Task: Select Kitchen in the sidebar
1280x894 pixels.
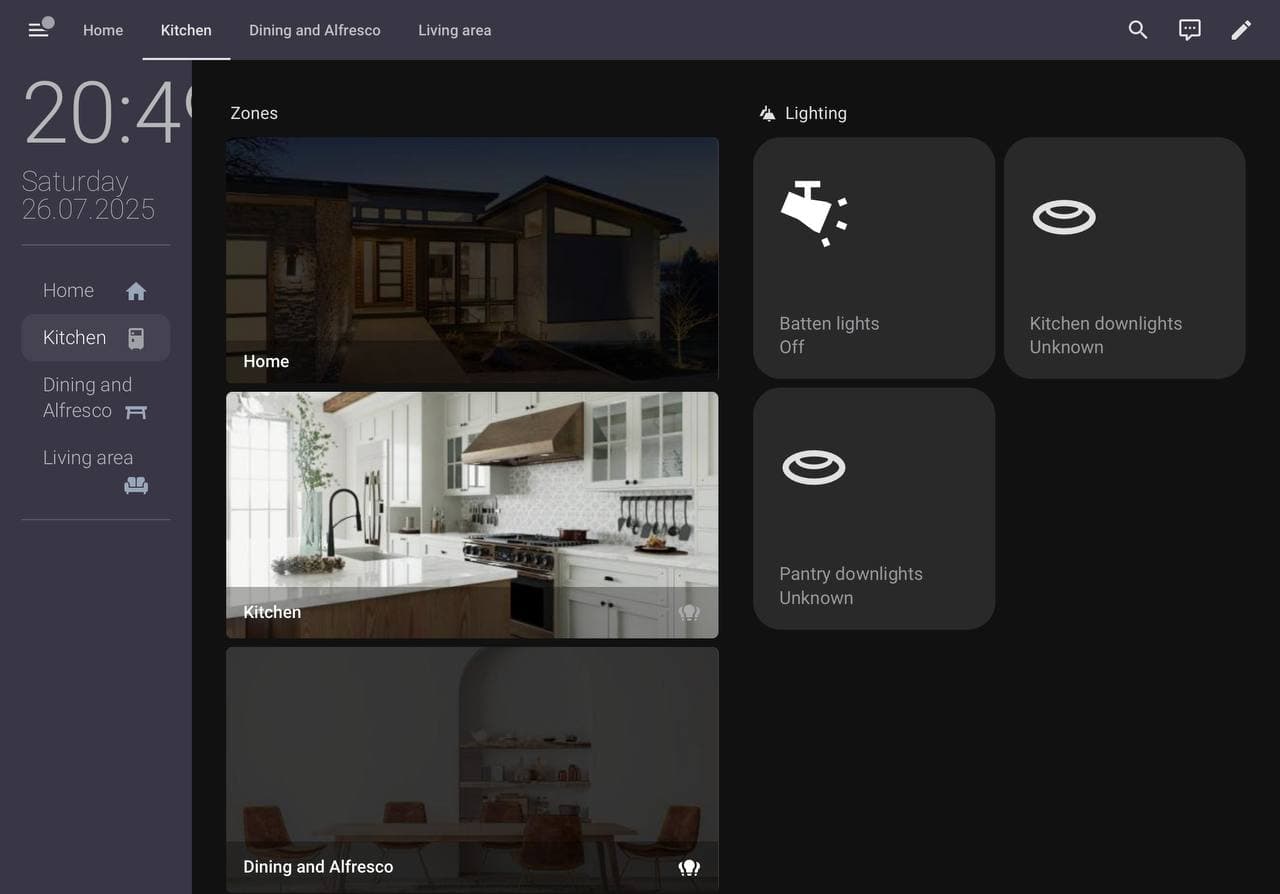Action: (x=96, y=338)
